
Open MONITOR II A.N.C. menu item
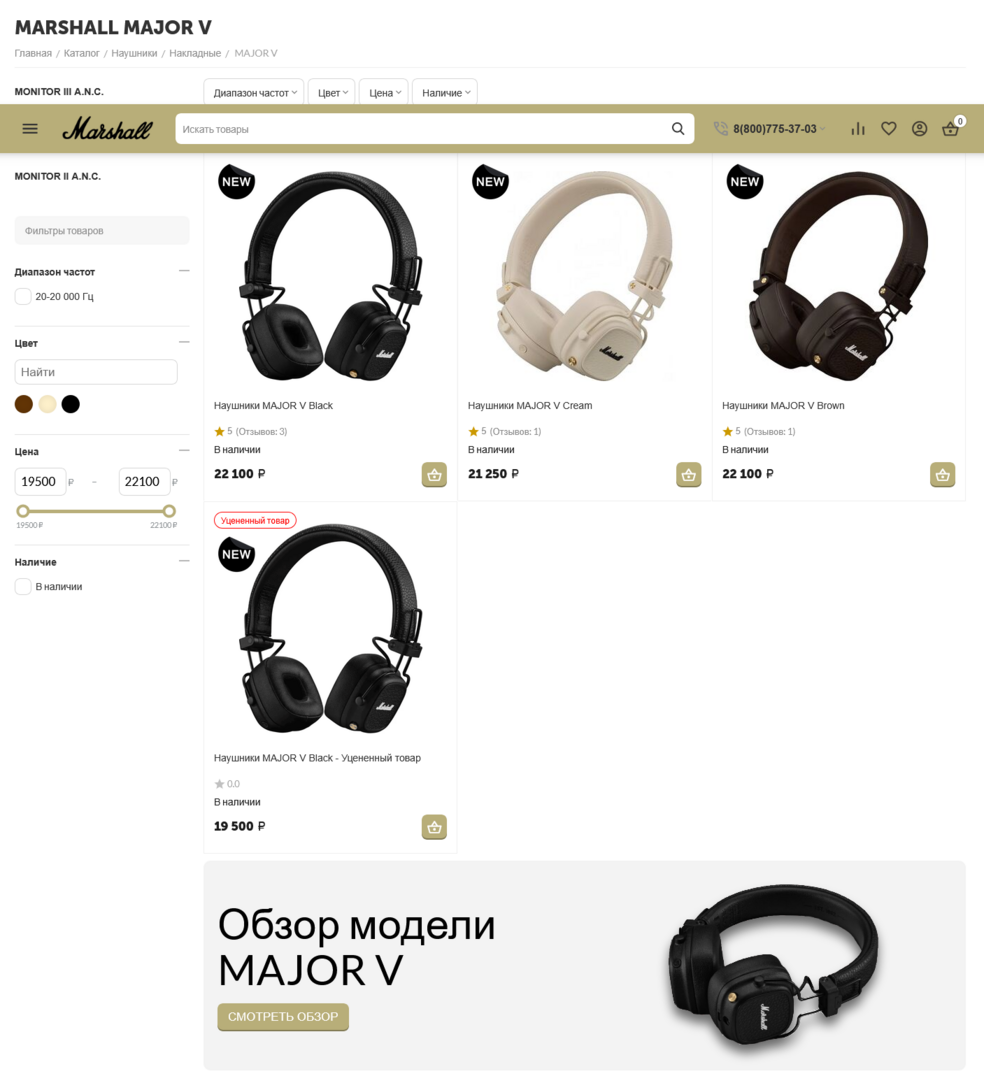point(58,177)
